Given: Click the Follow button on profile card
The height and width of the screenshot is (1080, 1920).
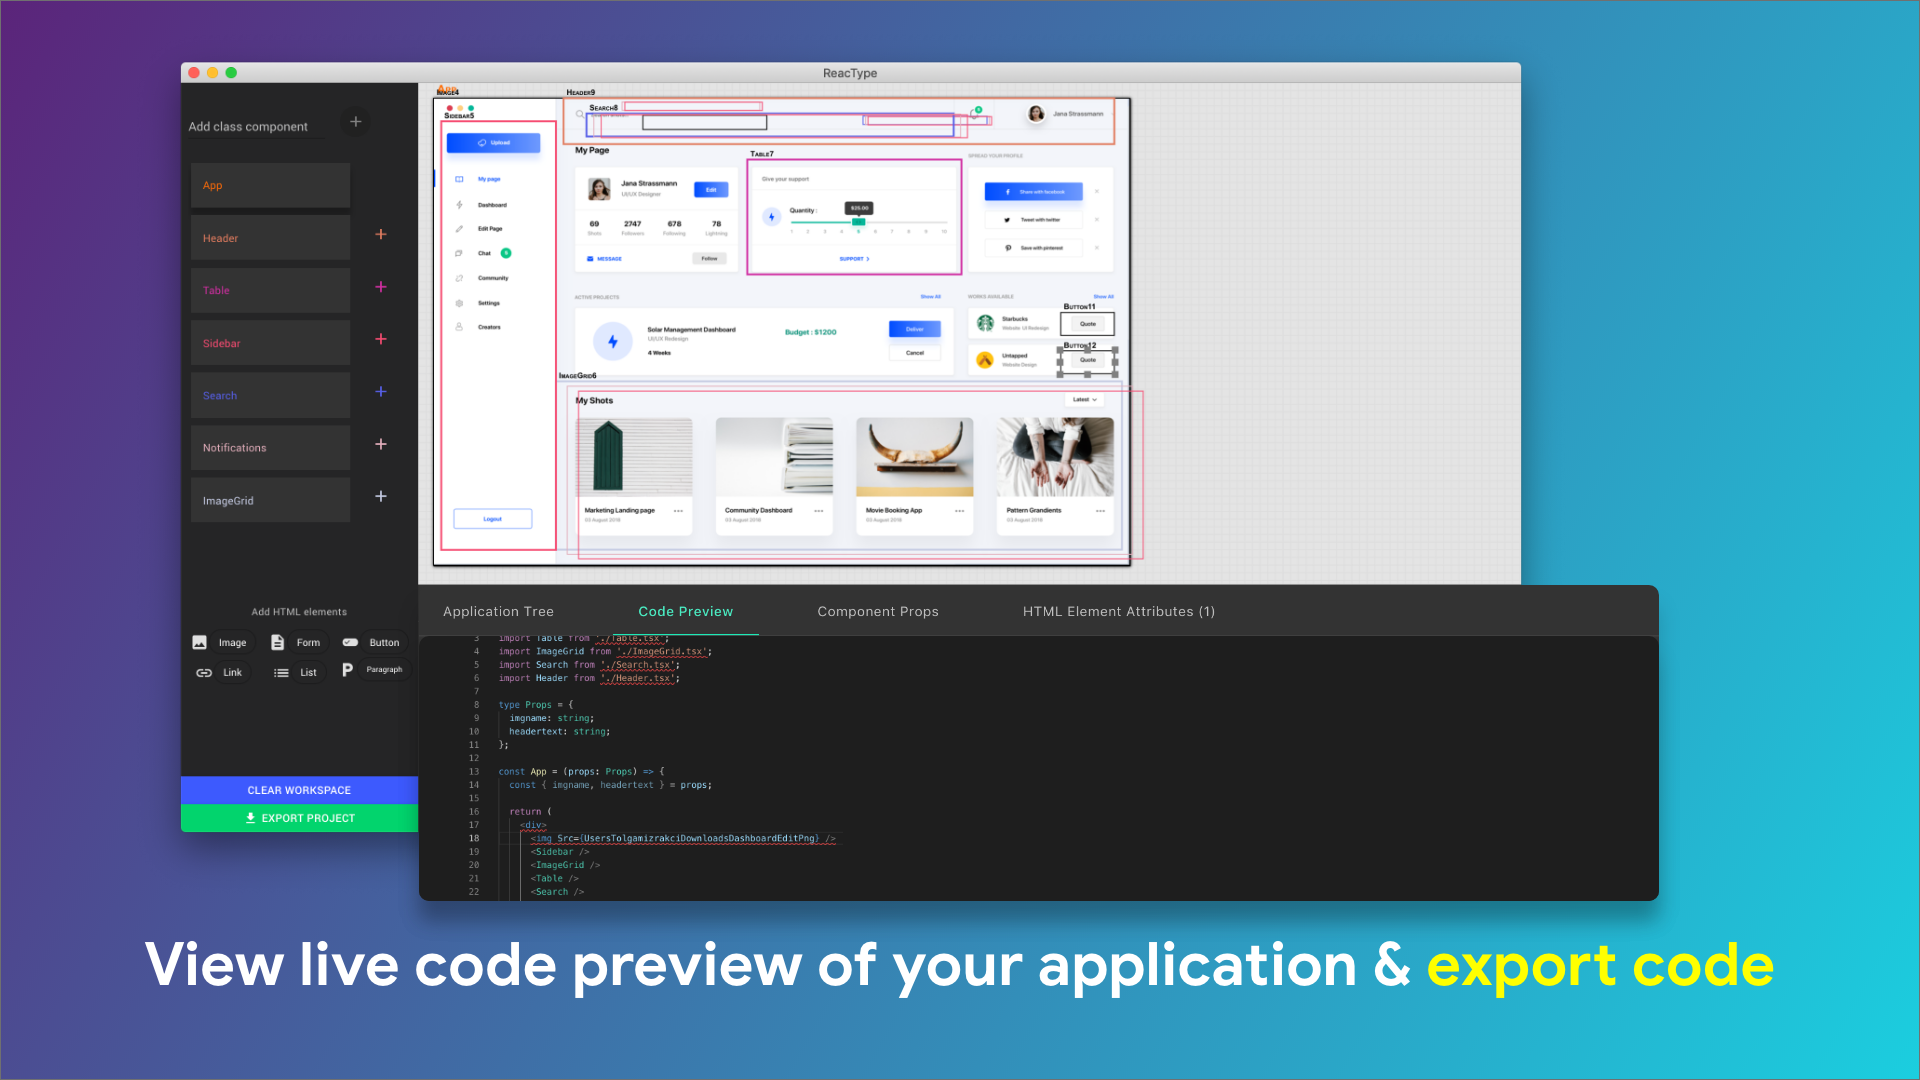Looking at the screenshot, I should pyautogui.click(x=709, y=258).
